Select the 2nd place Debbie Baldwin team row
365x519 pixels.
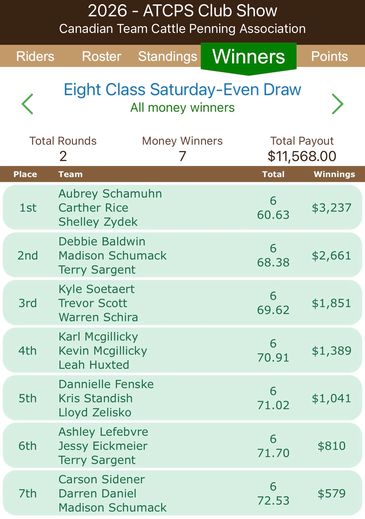click(x=182, y=255)
